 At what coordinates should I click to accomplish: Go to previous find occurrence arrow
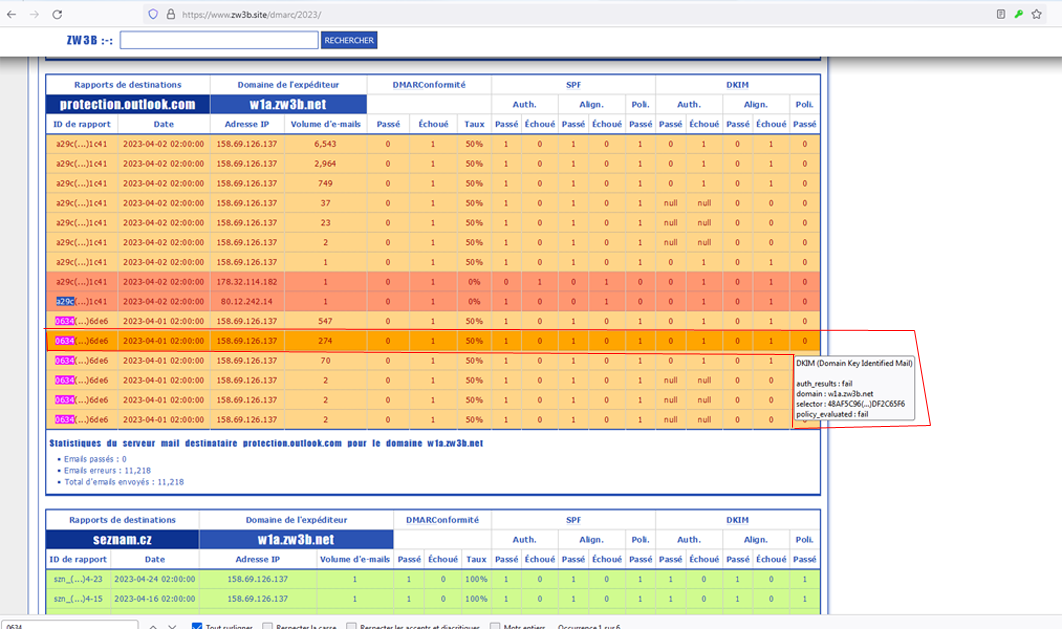(153, 626)
